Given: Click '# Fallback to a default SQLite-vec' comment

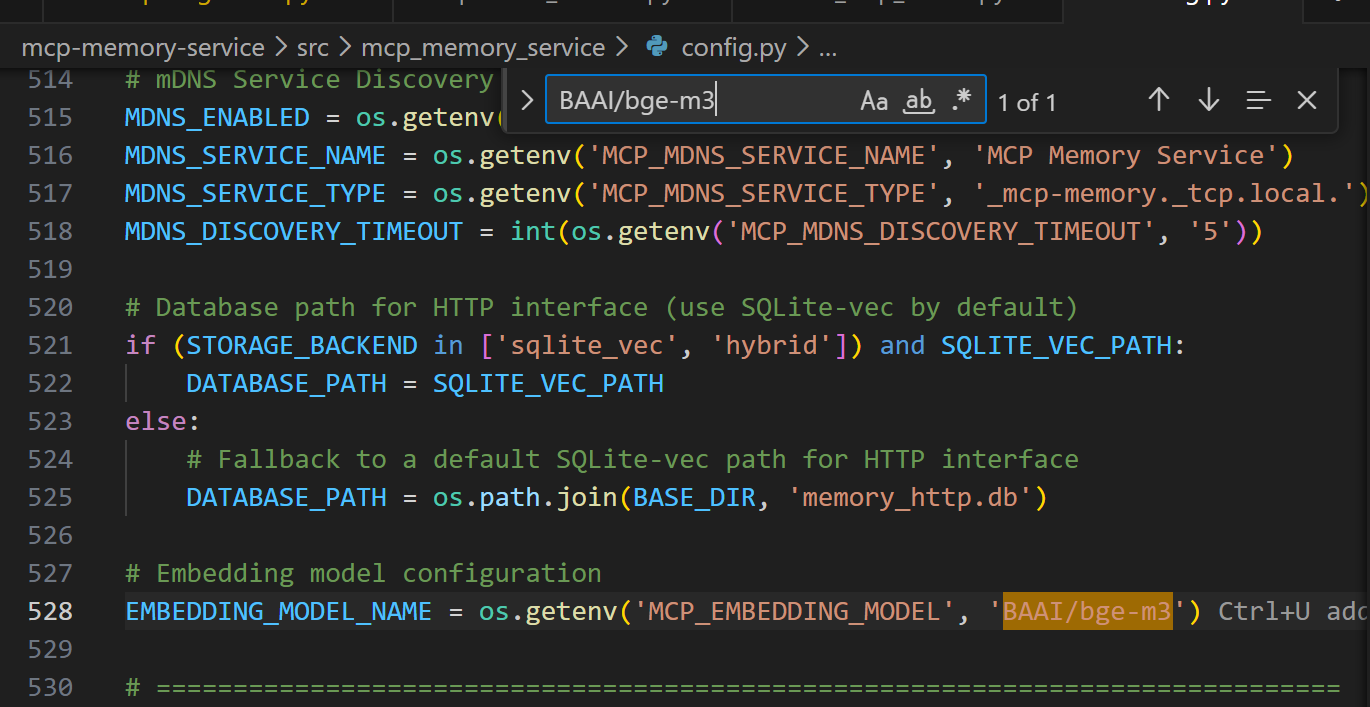Looking at the screenshot, I should [x=632, y=459].
